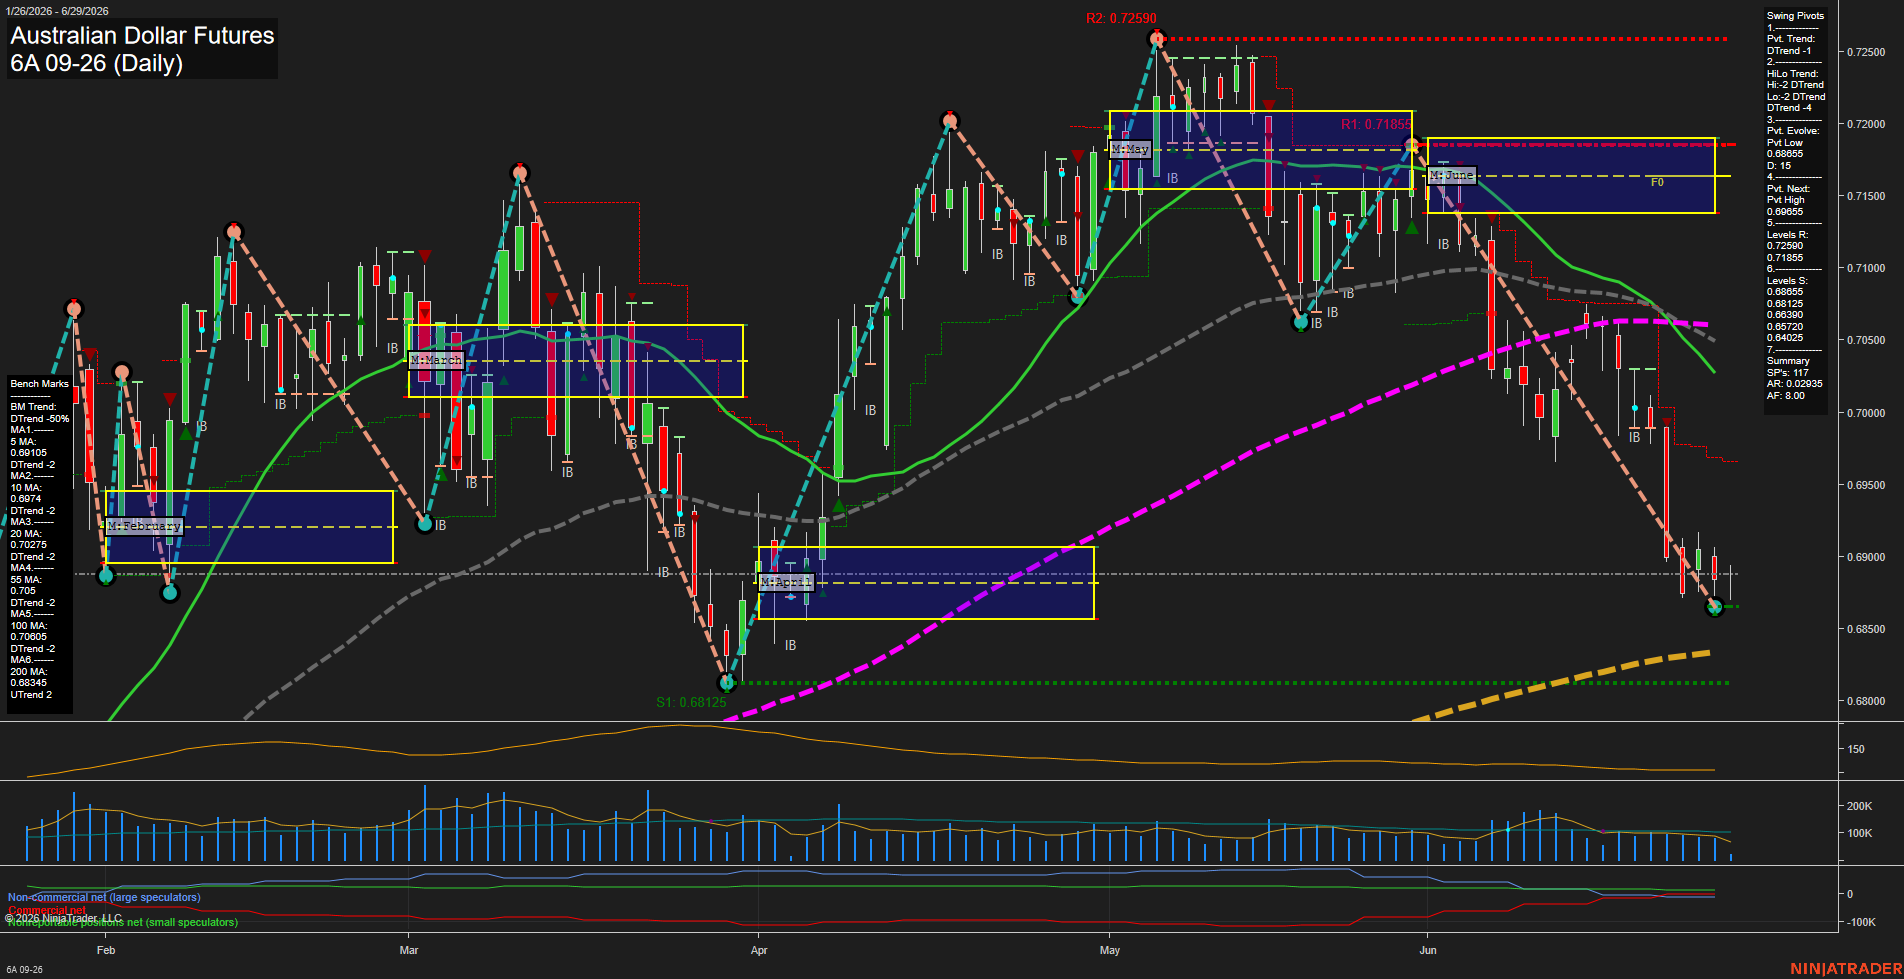Select the 'HiLo Trend:' line in Swing Pivots
Image resolution: width=1904 pixels, height=979 pixels.
1793,74
